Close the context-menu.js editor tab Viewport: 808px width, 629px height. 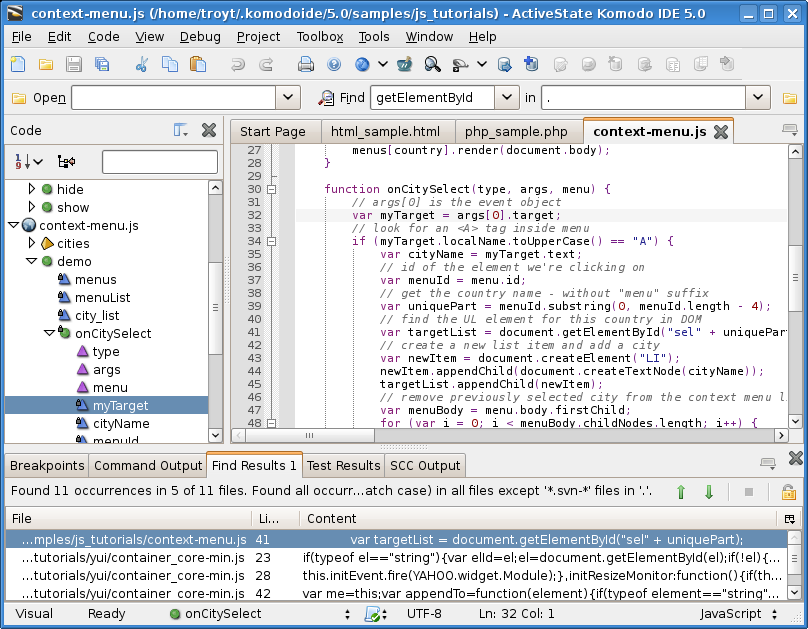[x=721, y=130]
